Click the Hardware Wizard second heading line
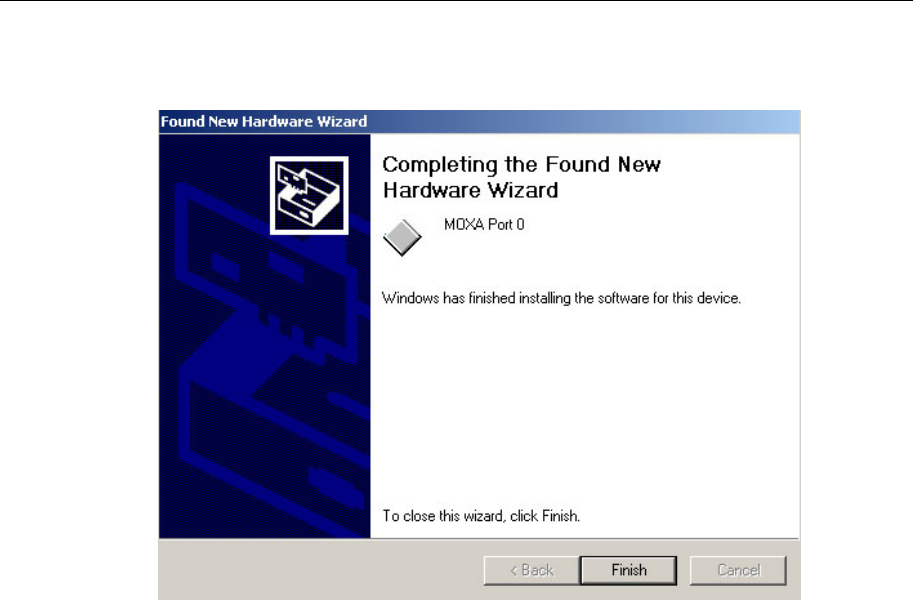 (x=470, y=190)
